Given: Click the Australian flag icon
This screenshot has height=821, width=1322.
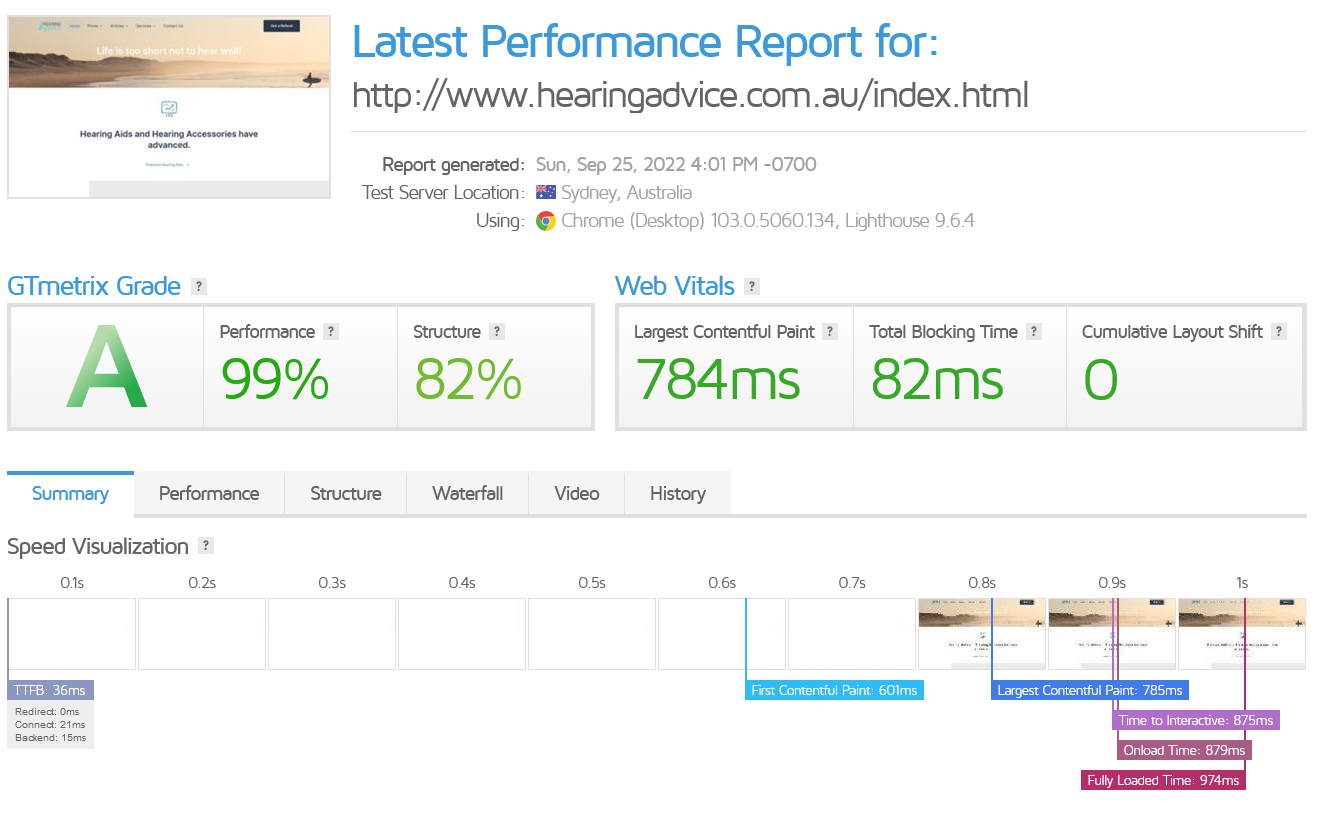Looking at the screenshot, I should click(546, 192).
